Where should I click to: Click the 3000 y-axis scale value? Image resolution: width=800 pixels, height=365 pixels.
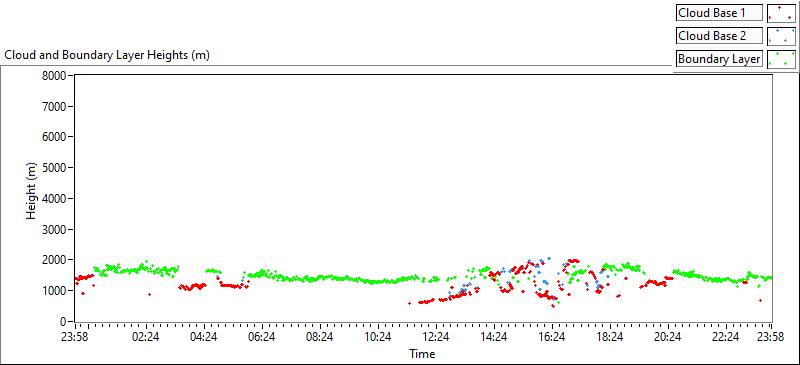54,230
